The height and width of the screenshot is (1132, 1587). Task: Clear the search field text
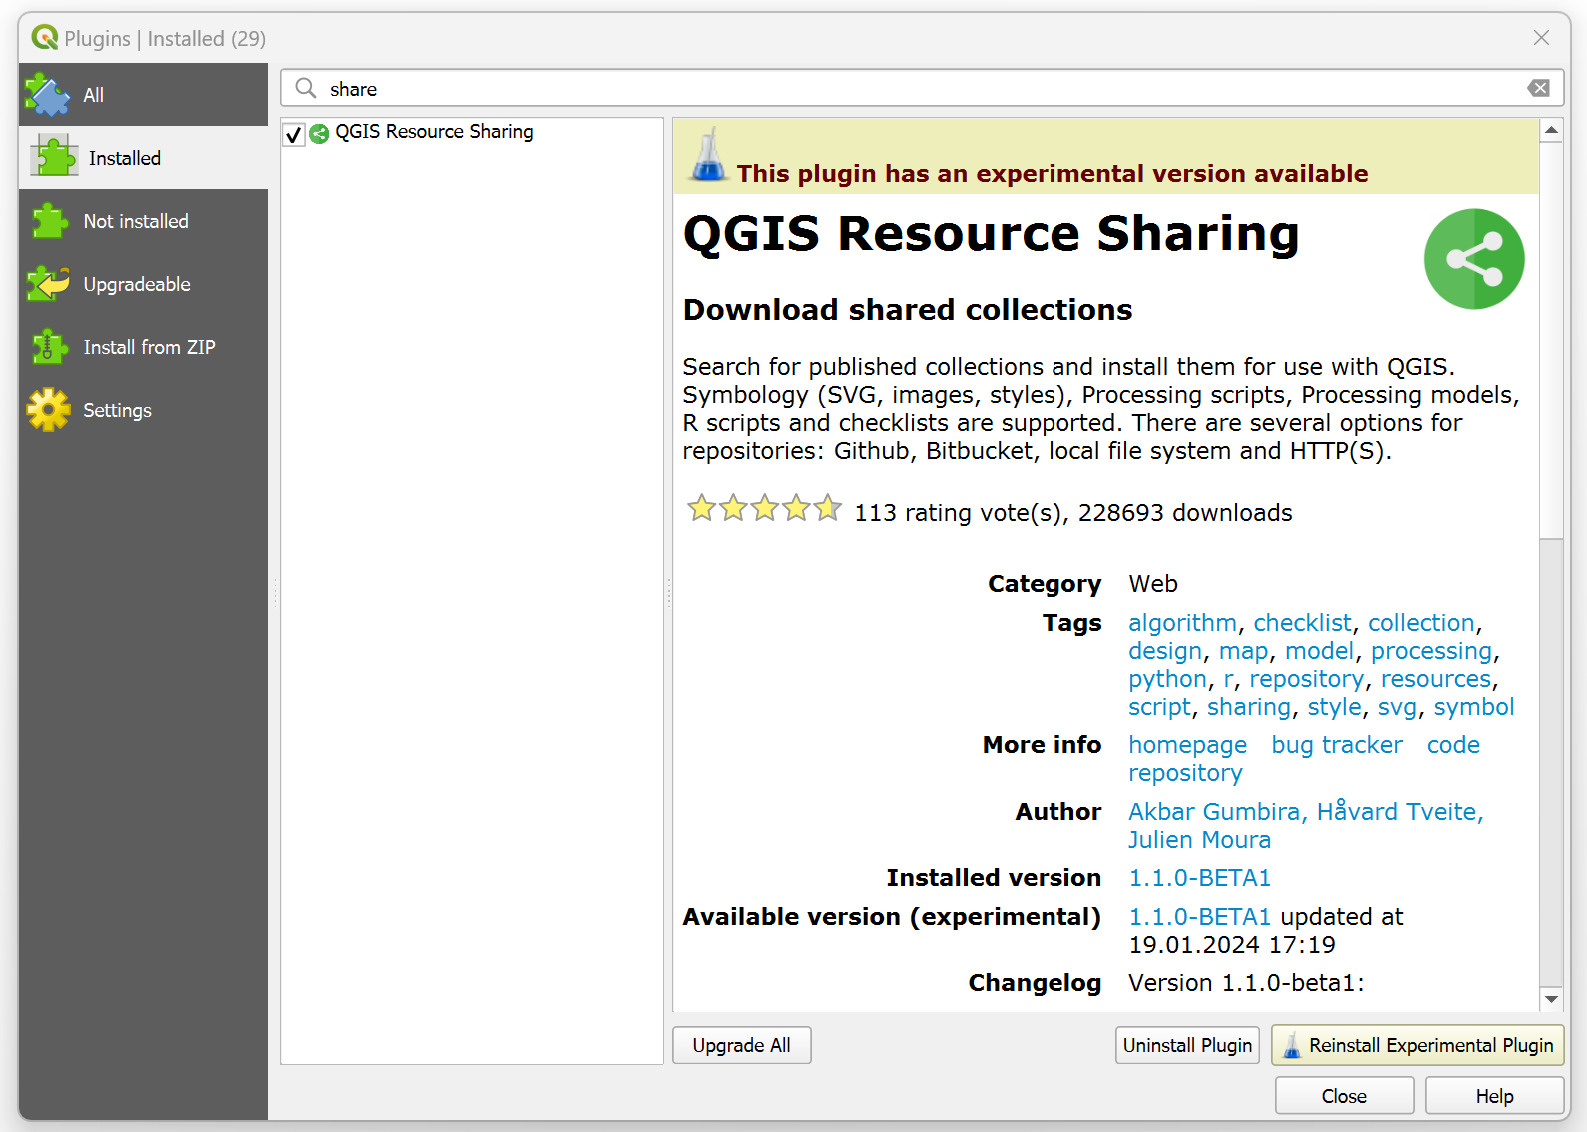pos(1539,88)
